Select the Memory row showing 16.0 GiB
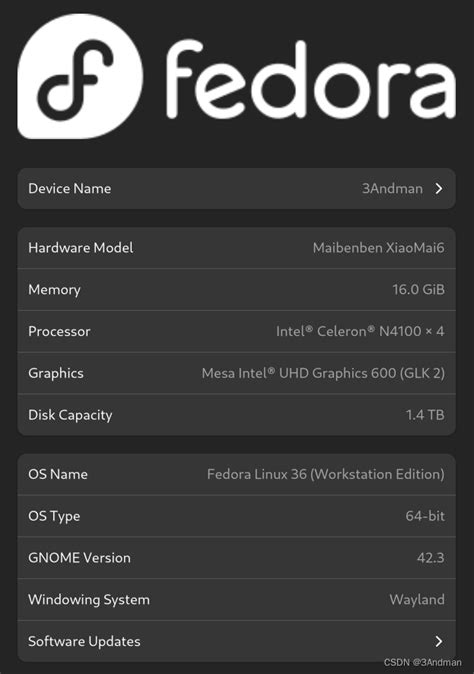 click(x=236, y=290)
